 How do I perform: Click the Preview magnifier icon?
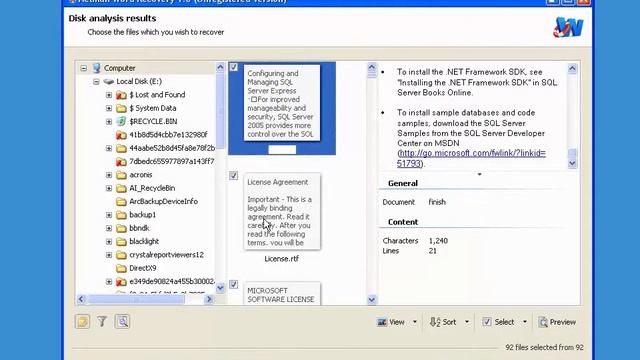[x=543, y=322]
